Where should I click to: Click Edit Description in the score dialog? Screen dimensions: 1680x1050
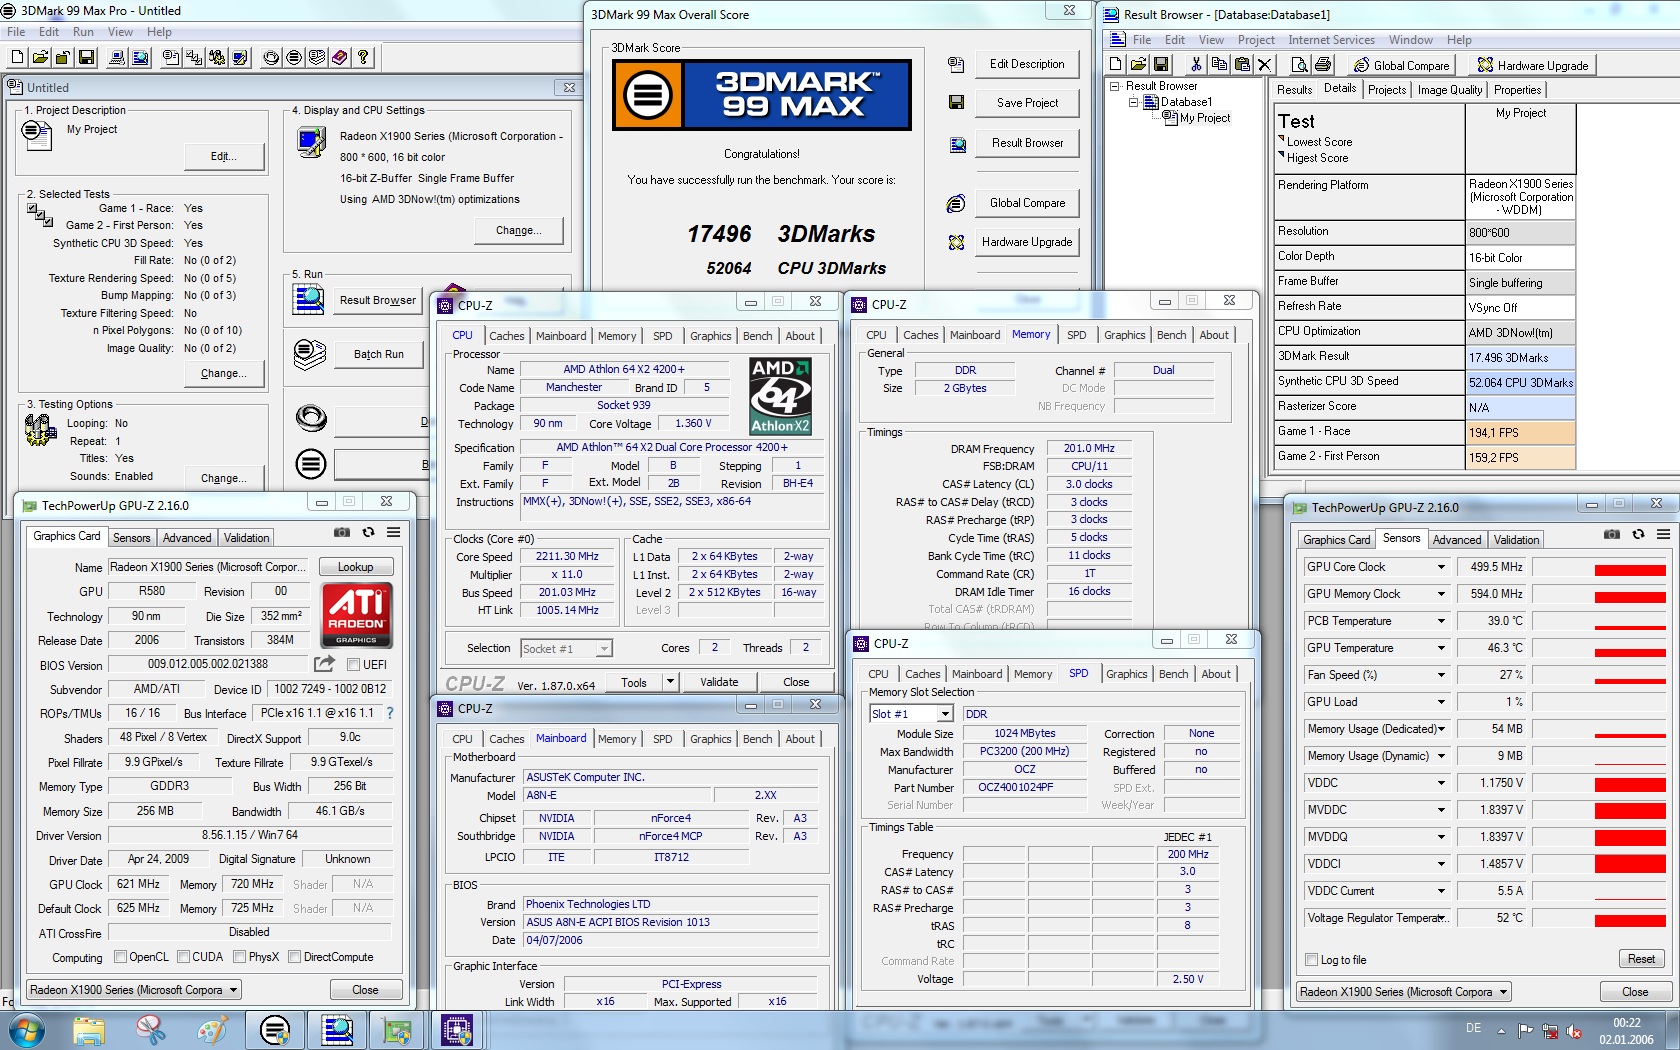(1027, 64)
